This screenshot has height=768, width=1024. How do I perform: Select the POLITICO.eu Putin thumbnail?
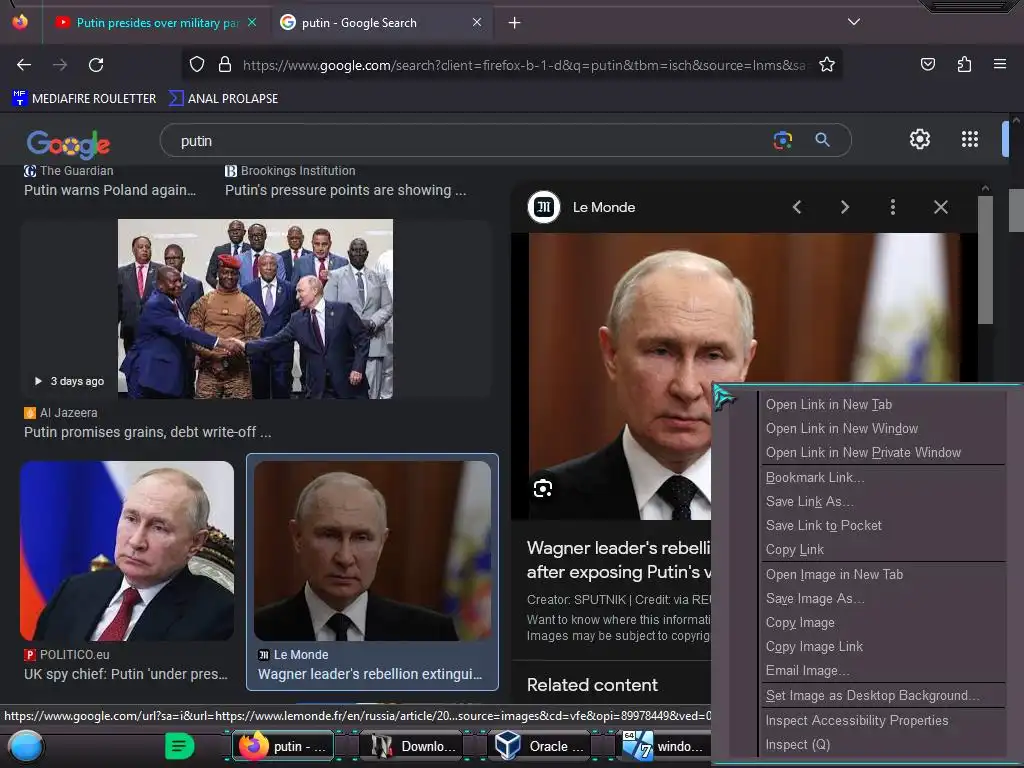tap(127, 551)
